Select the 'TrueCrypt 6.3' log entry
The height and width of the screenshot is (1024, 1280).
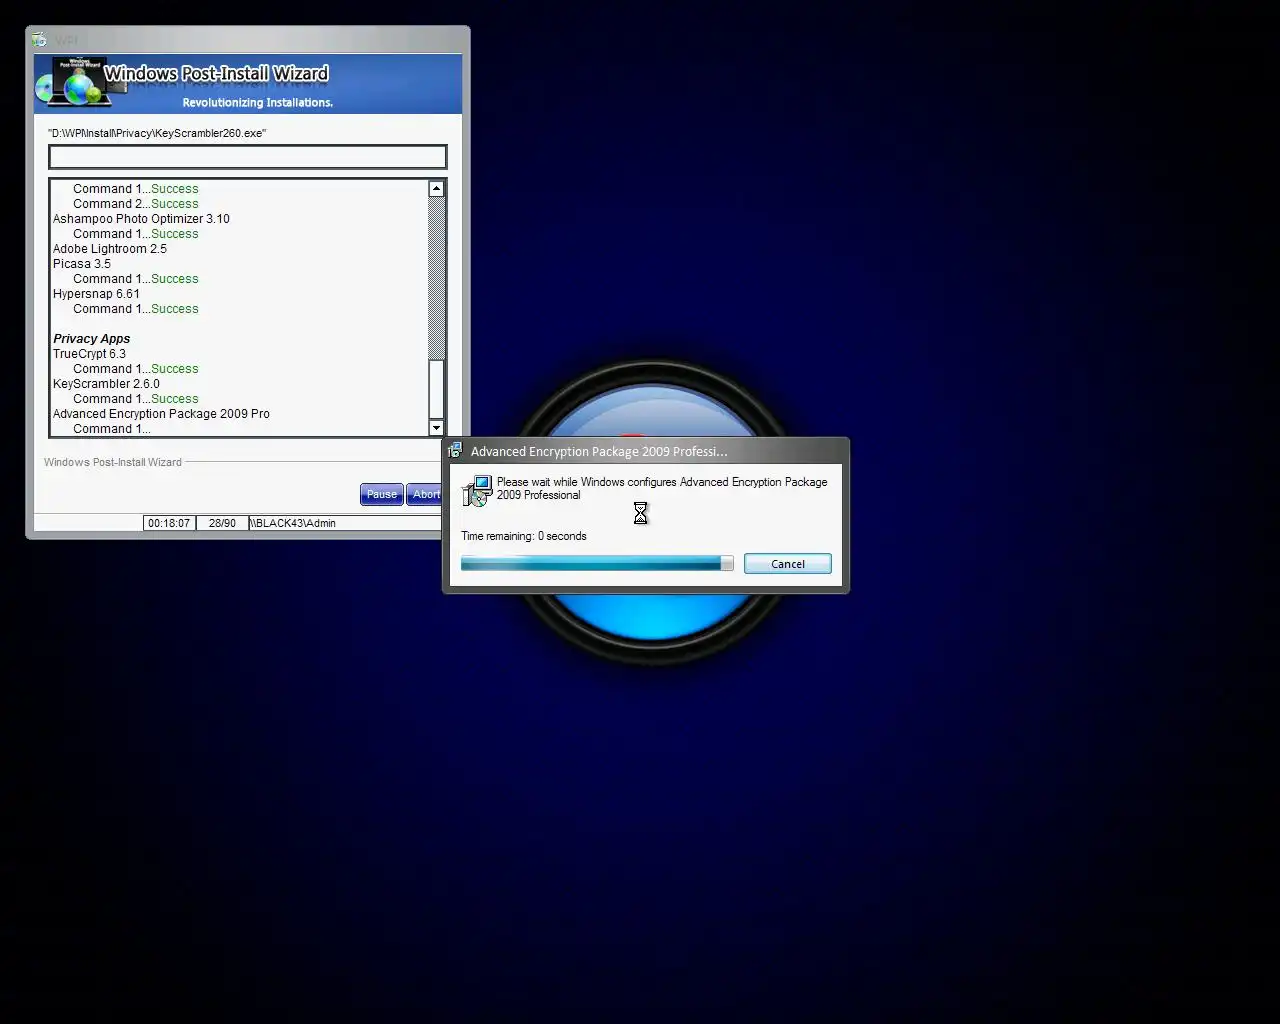click(89, 354)
